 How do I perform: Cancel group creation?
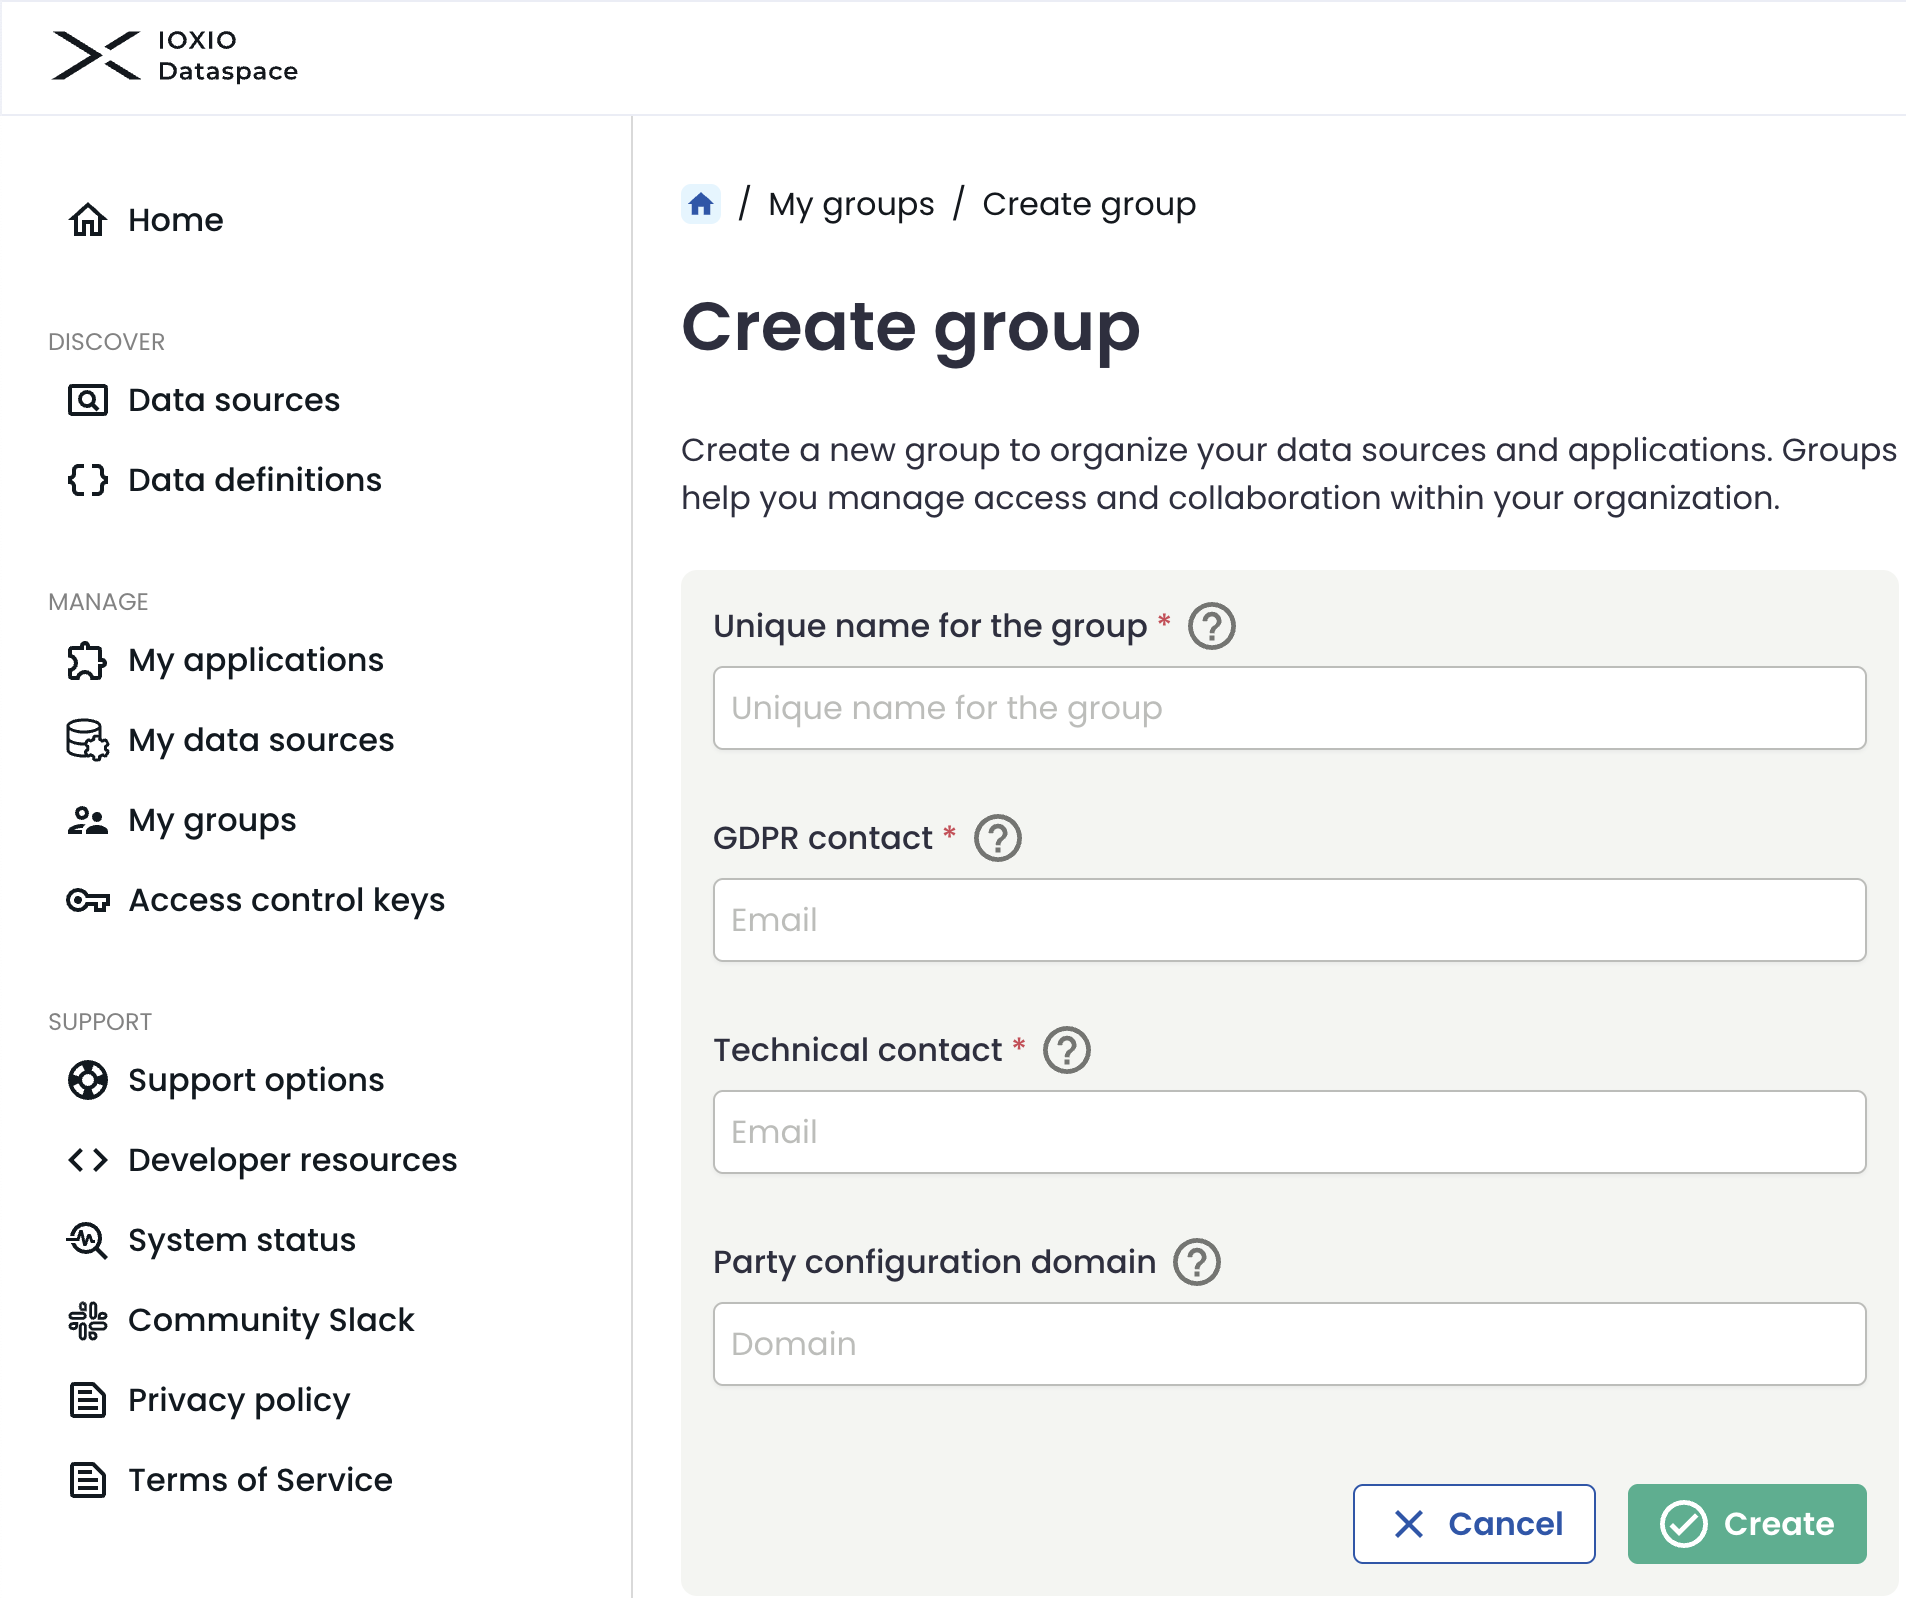(x=1475, y=1524)
